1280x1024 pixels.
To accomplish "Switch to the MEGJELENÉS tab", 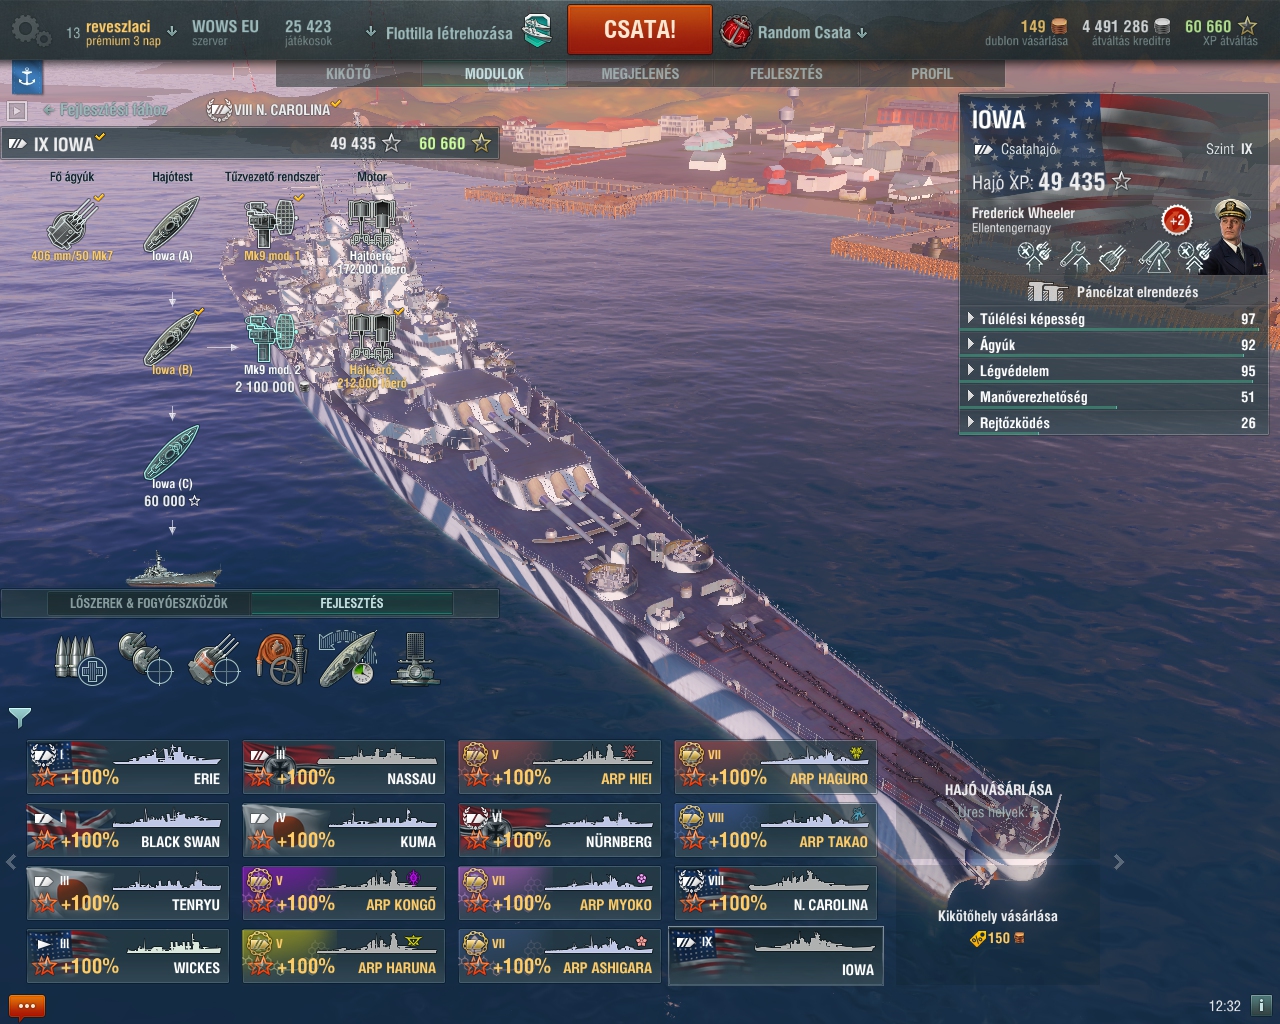I will coord(640,74).
